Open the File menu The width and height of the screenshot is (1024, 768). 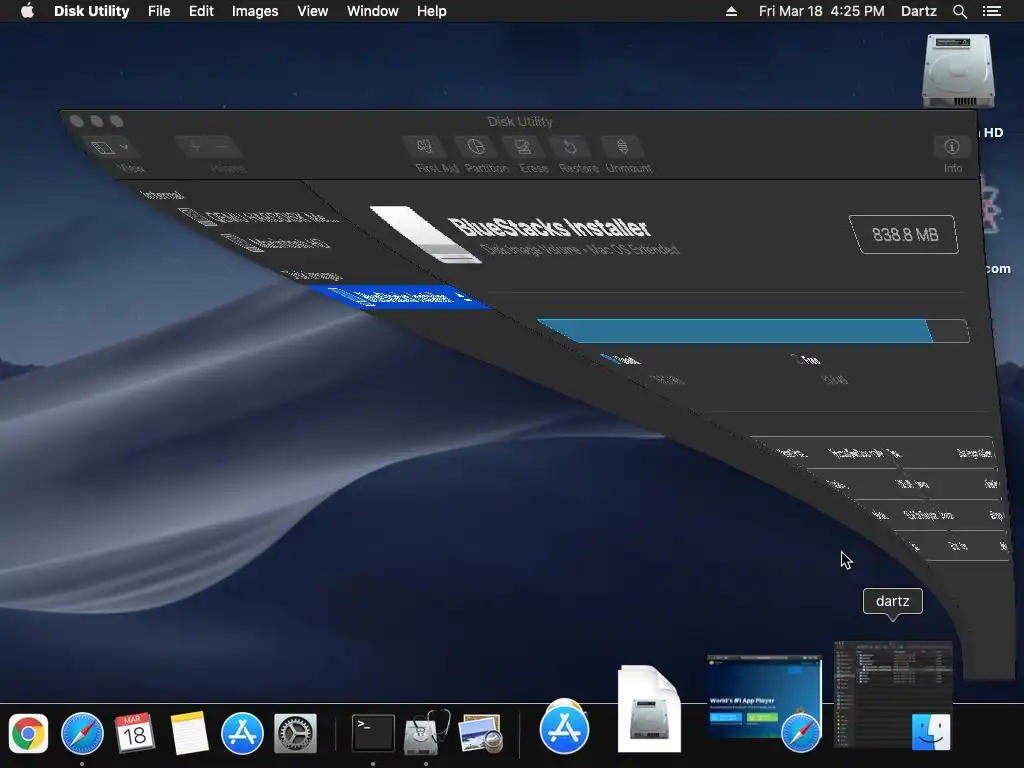pos(159,11)
